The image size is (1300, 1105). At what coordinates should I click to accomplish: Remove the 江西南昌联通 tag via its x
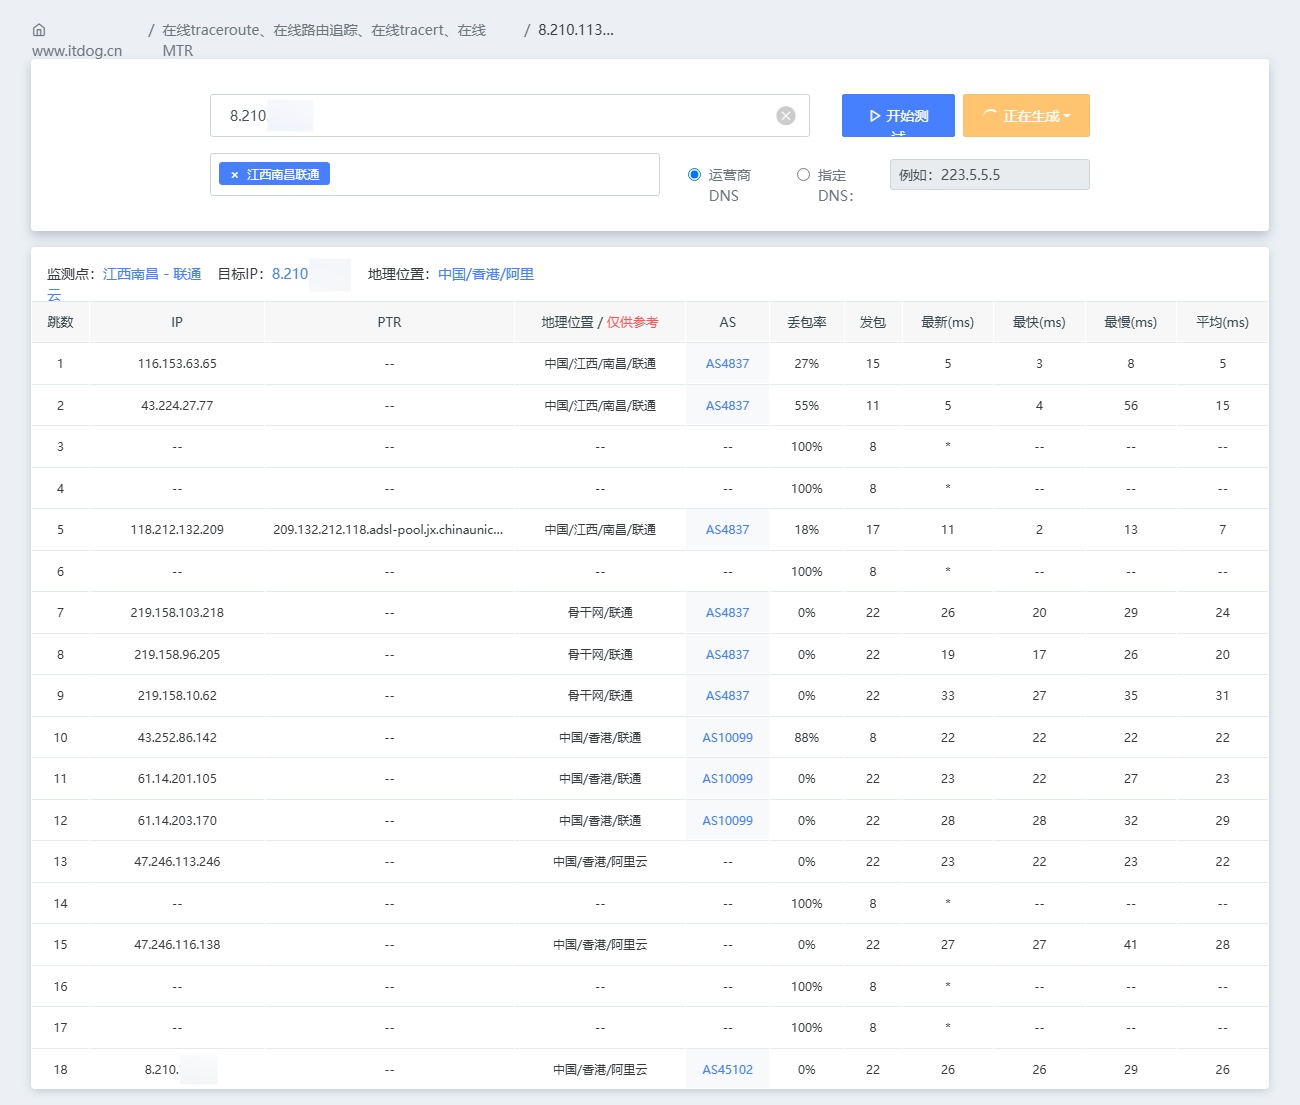point(235,175)
